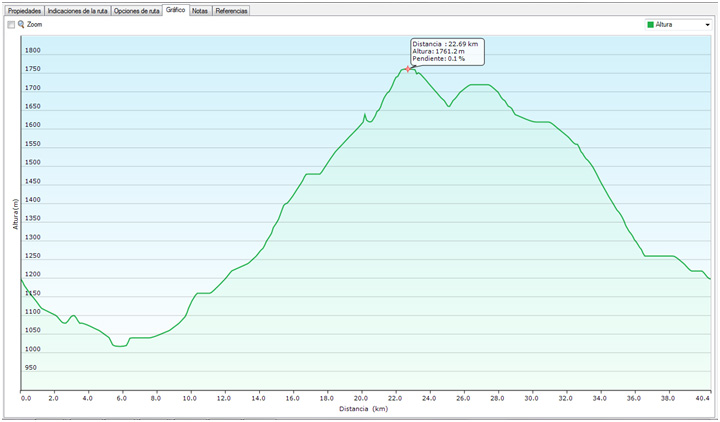Click the Distancia 22.69 km tooltip
This screenshot has height=422, width=720.
(x=446, y=52)
